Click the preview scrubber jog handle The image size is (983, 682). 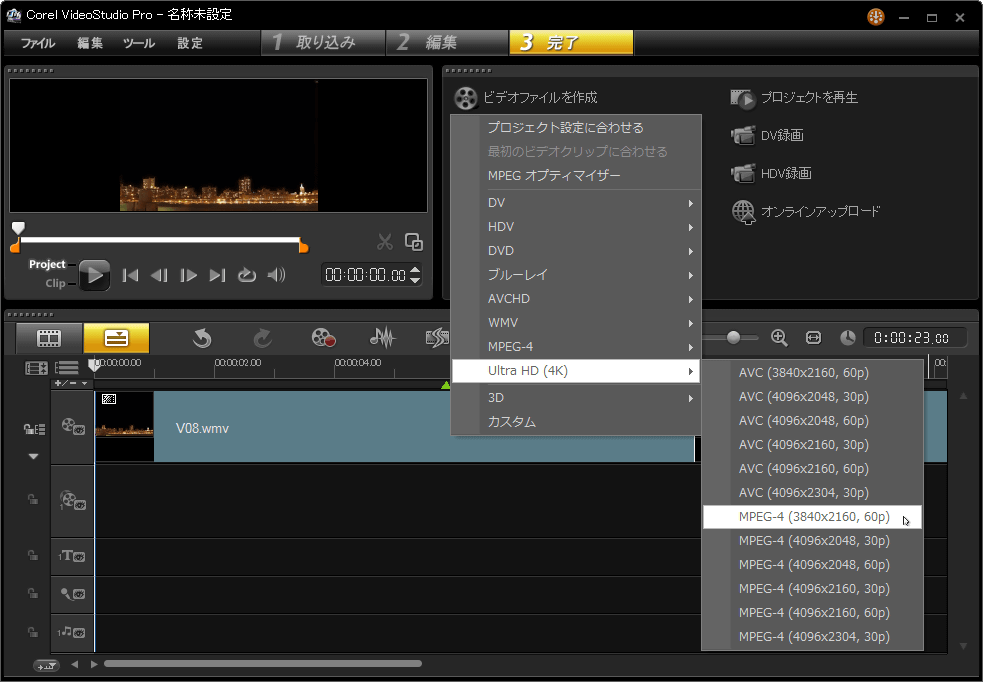tap(18, 228)
